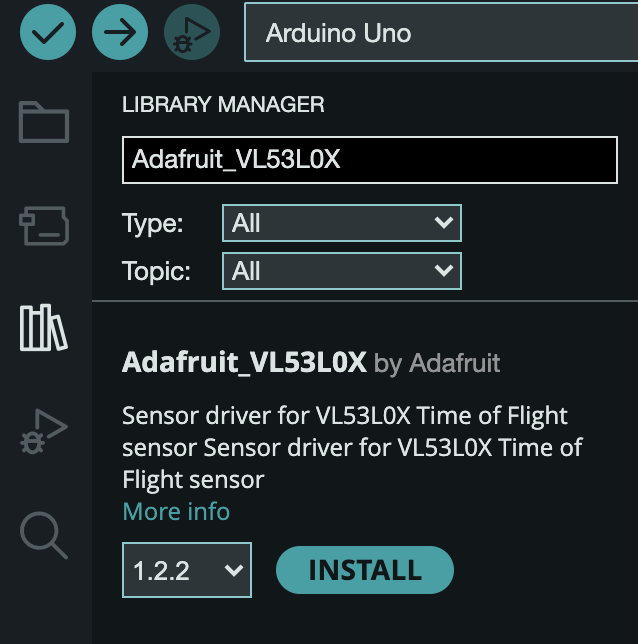This screenshot has width=638, height=644.
Task: Open the Boards Manager sidebar icon
Action: point(44,225)
